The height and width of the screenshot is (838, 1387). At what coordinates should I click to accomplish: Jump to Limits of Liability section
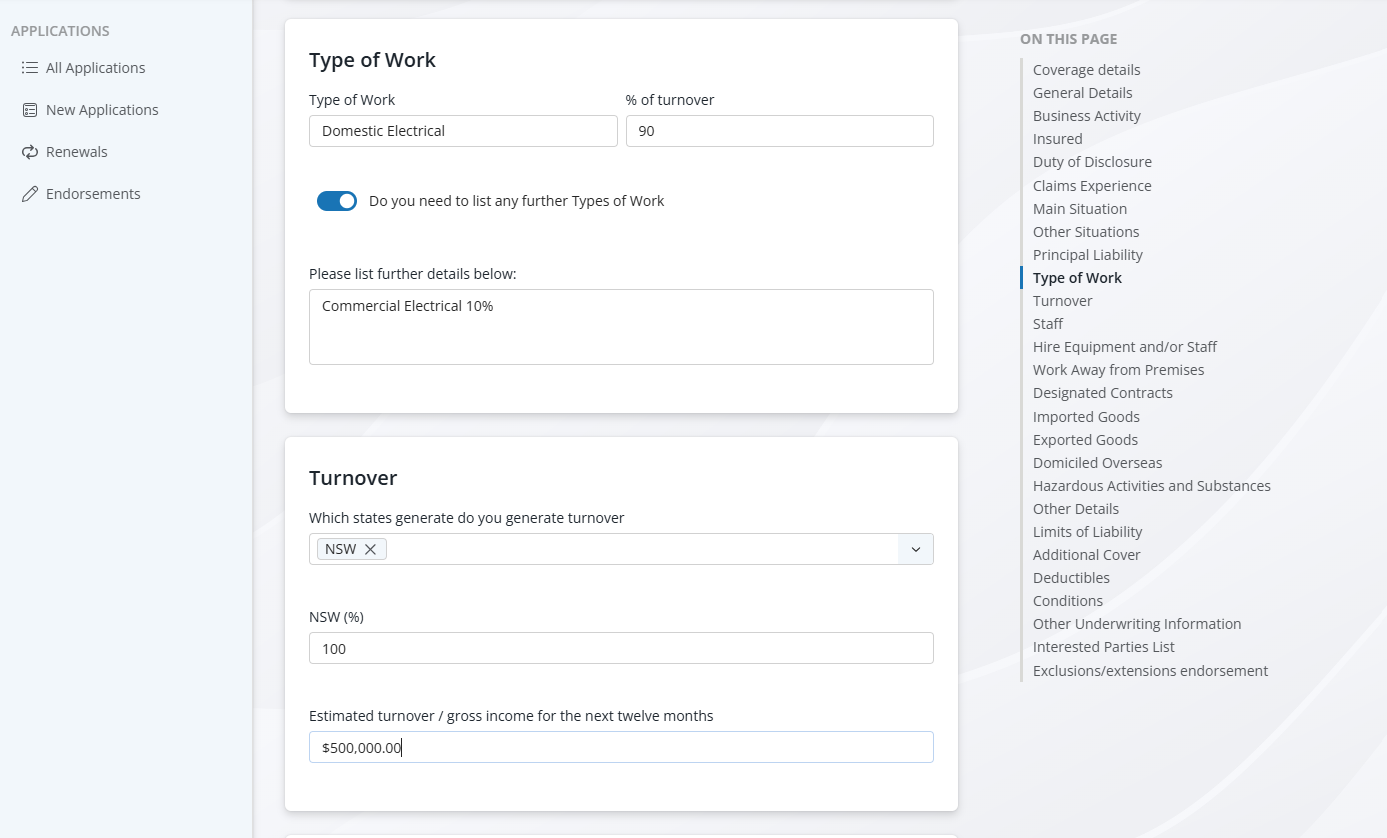point(1087,532)
